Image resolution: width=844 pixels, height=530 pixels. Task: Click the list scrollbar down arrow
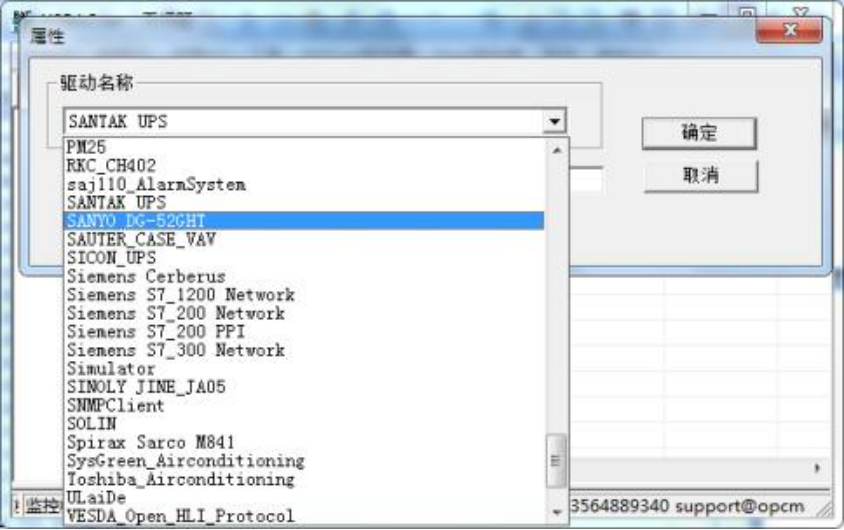(x=557, y=512)
